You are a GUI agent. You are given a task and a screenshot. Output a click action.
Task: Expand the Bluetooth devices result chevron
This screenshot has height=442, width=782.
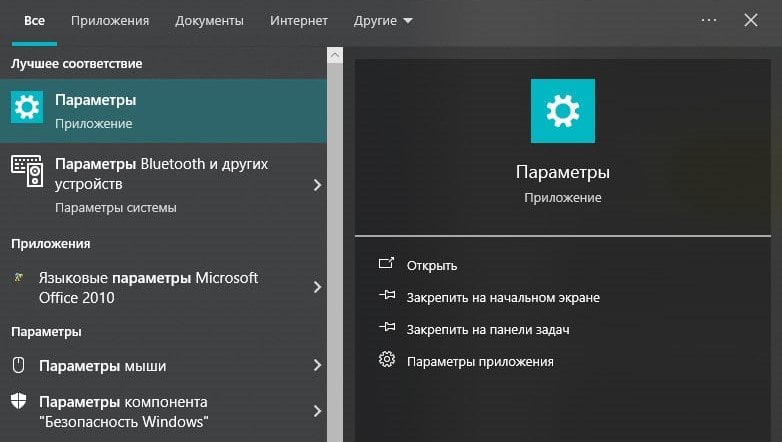(318, 186)
